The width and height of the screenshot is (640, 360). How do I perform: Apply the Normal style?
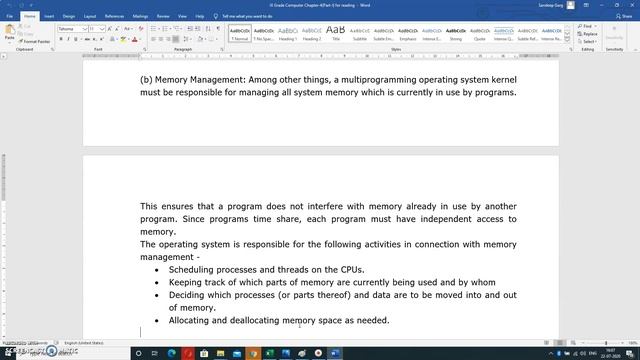(x=240, y=33)
